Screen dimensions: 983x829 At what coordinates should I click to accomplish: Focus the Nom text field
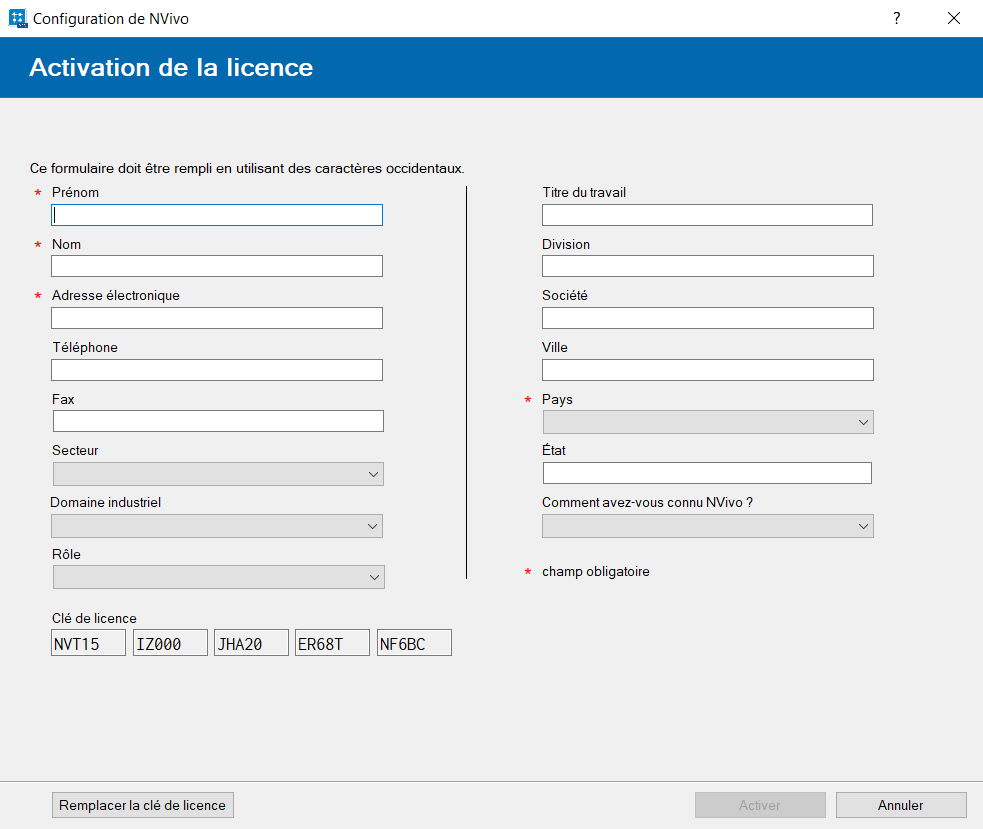pyautogui.click(x=217, y=266)
